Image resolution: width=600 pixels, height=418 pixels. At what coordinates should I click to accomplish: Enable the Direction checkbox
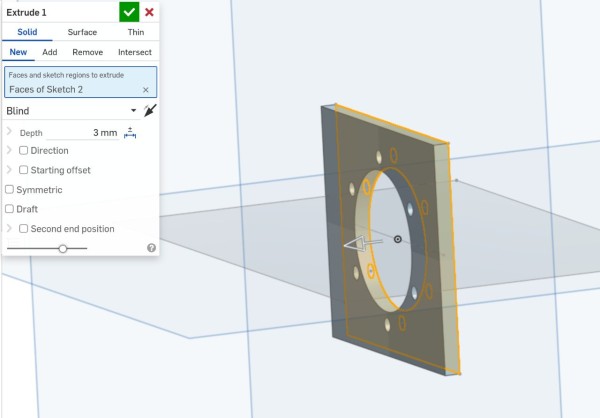pos(23,150)
